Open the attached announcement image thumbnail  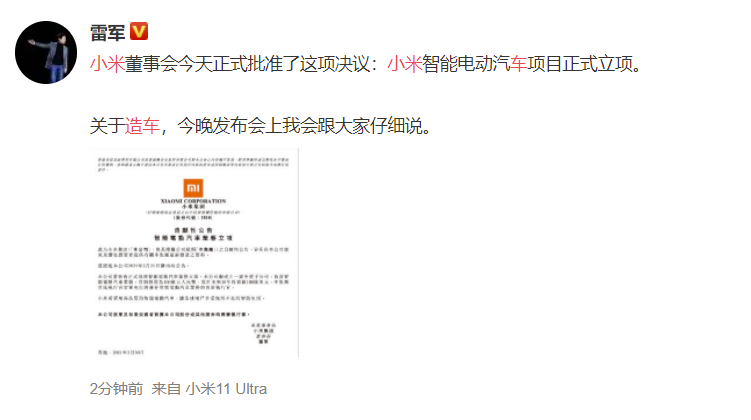click(194, 253)
